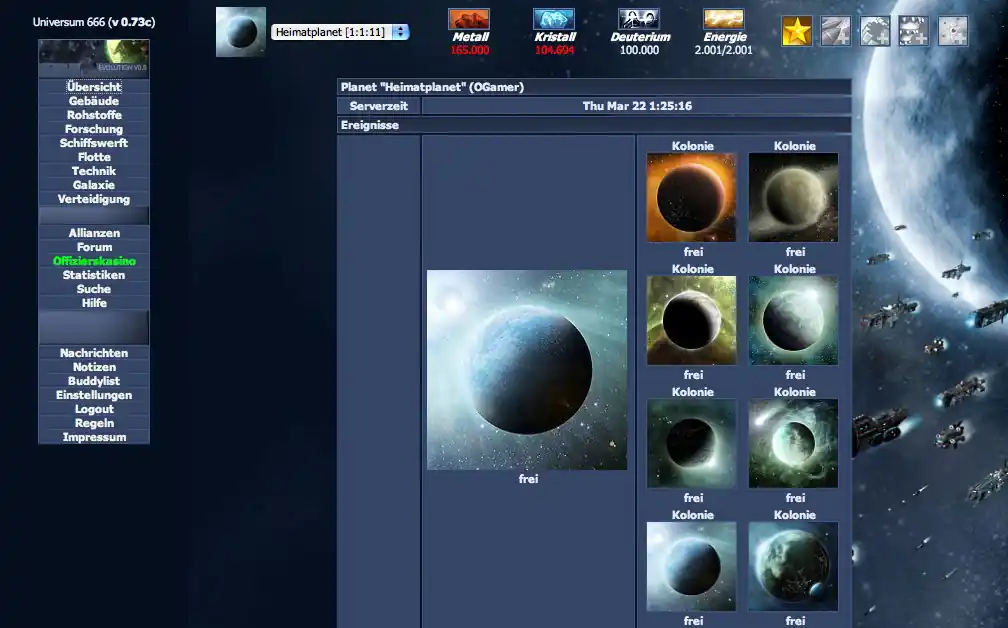Click the Energie resource icon

(x=723, y=22)
